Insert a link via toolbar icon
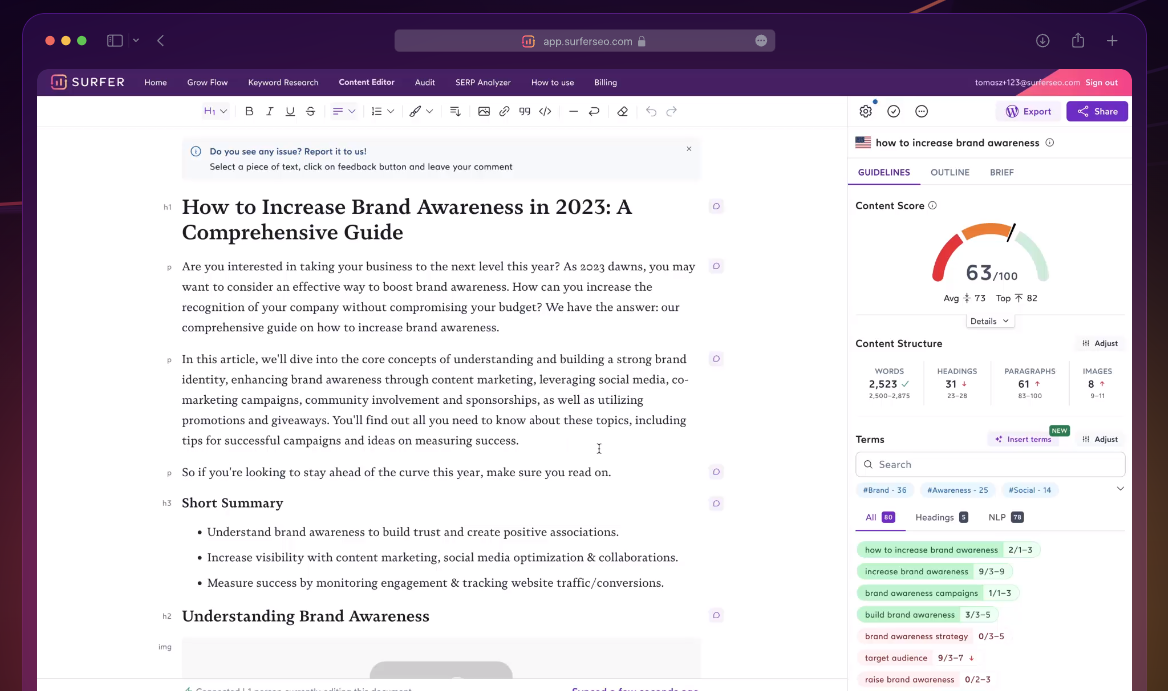Viewport: 1168px width, 691px height. (504, 112)
